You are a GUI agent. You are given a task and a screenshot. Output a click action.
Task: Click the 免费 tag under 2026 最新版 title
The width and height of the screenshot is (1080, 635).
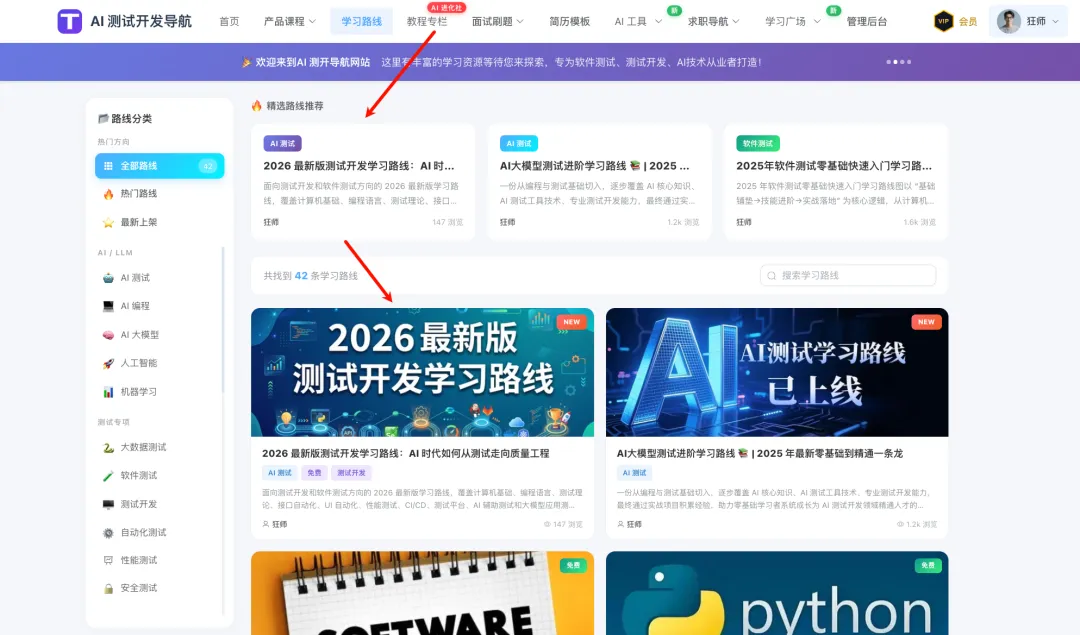[314, 472]
